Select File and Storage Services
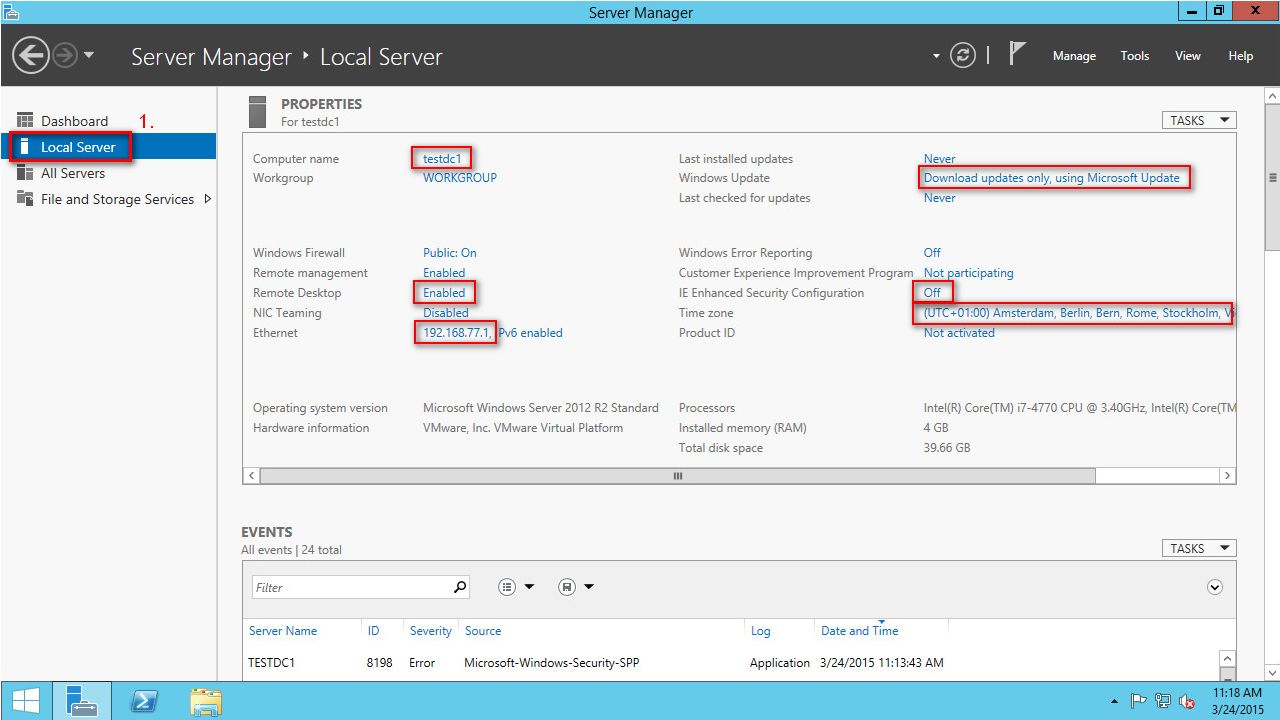This screenshot has height=720, width=1280. coord(117,199)
